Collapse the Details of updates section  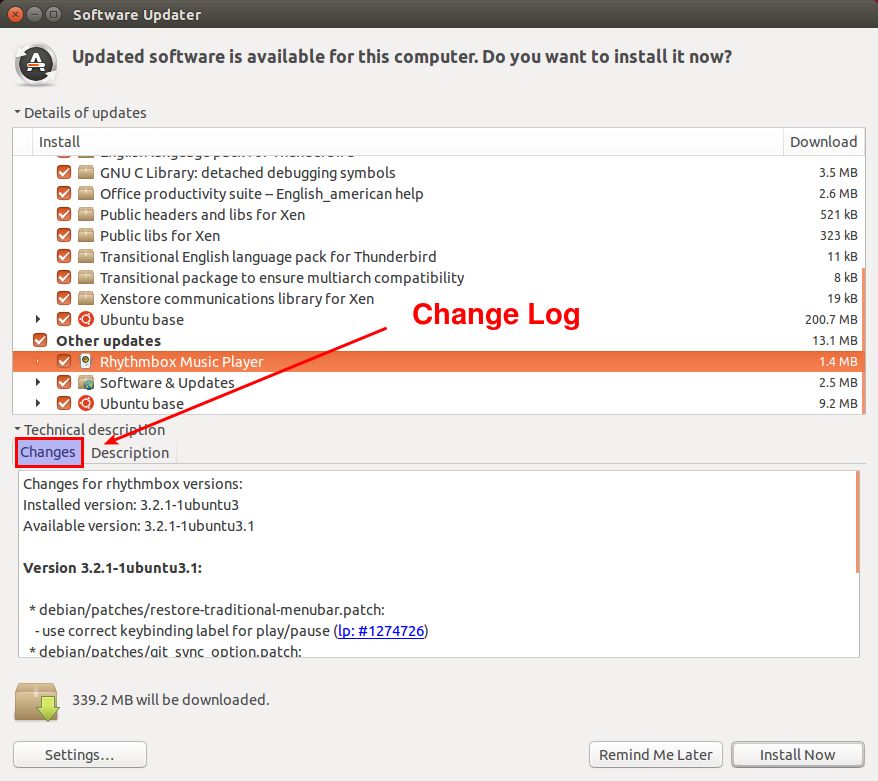[x=17, y=113]
